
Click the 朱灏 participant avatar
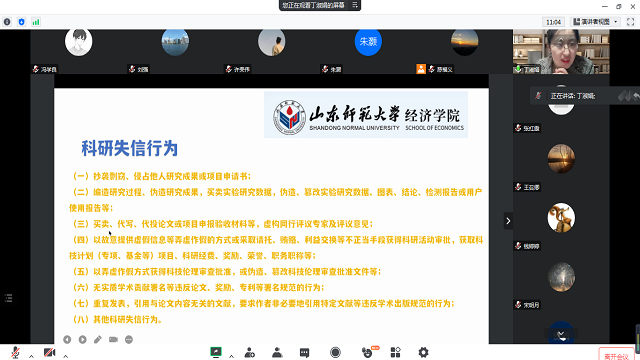pyautogui.click(x=368, y=42)
